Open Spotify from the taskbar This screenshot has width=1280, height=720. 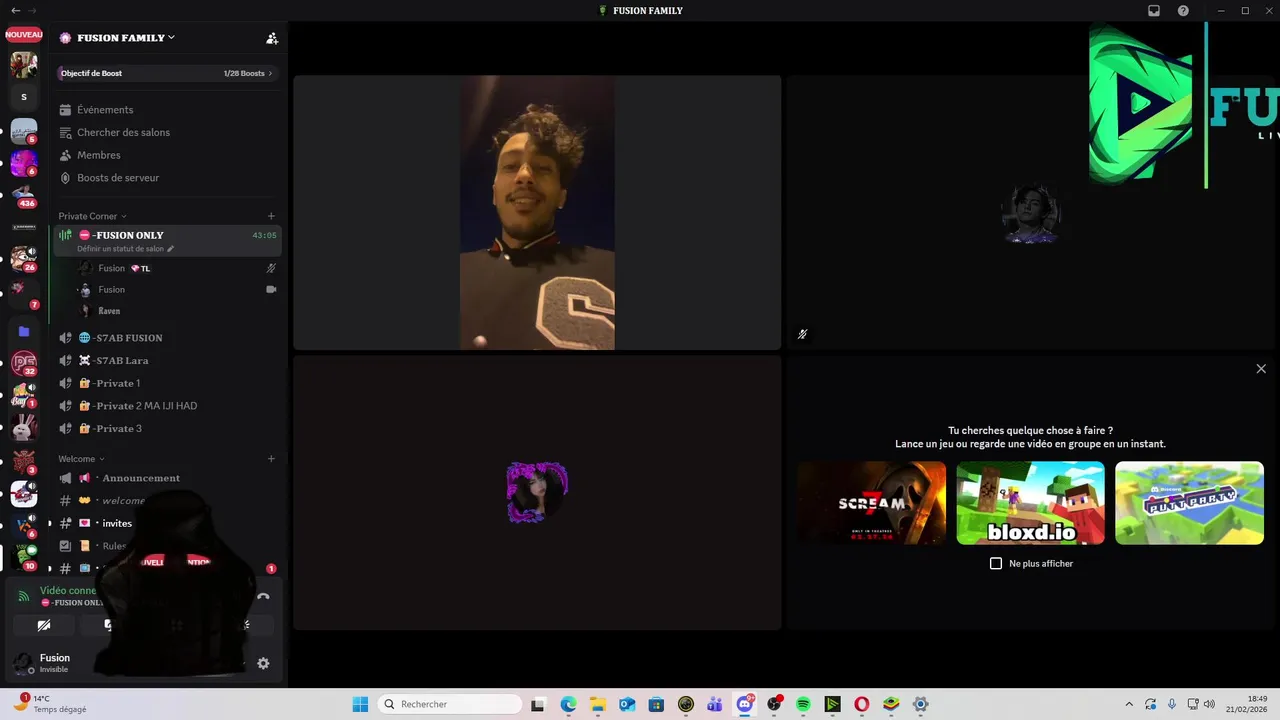[x=803, y=704]
